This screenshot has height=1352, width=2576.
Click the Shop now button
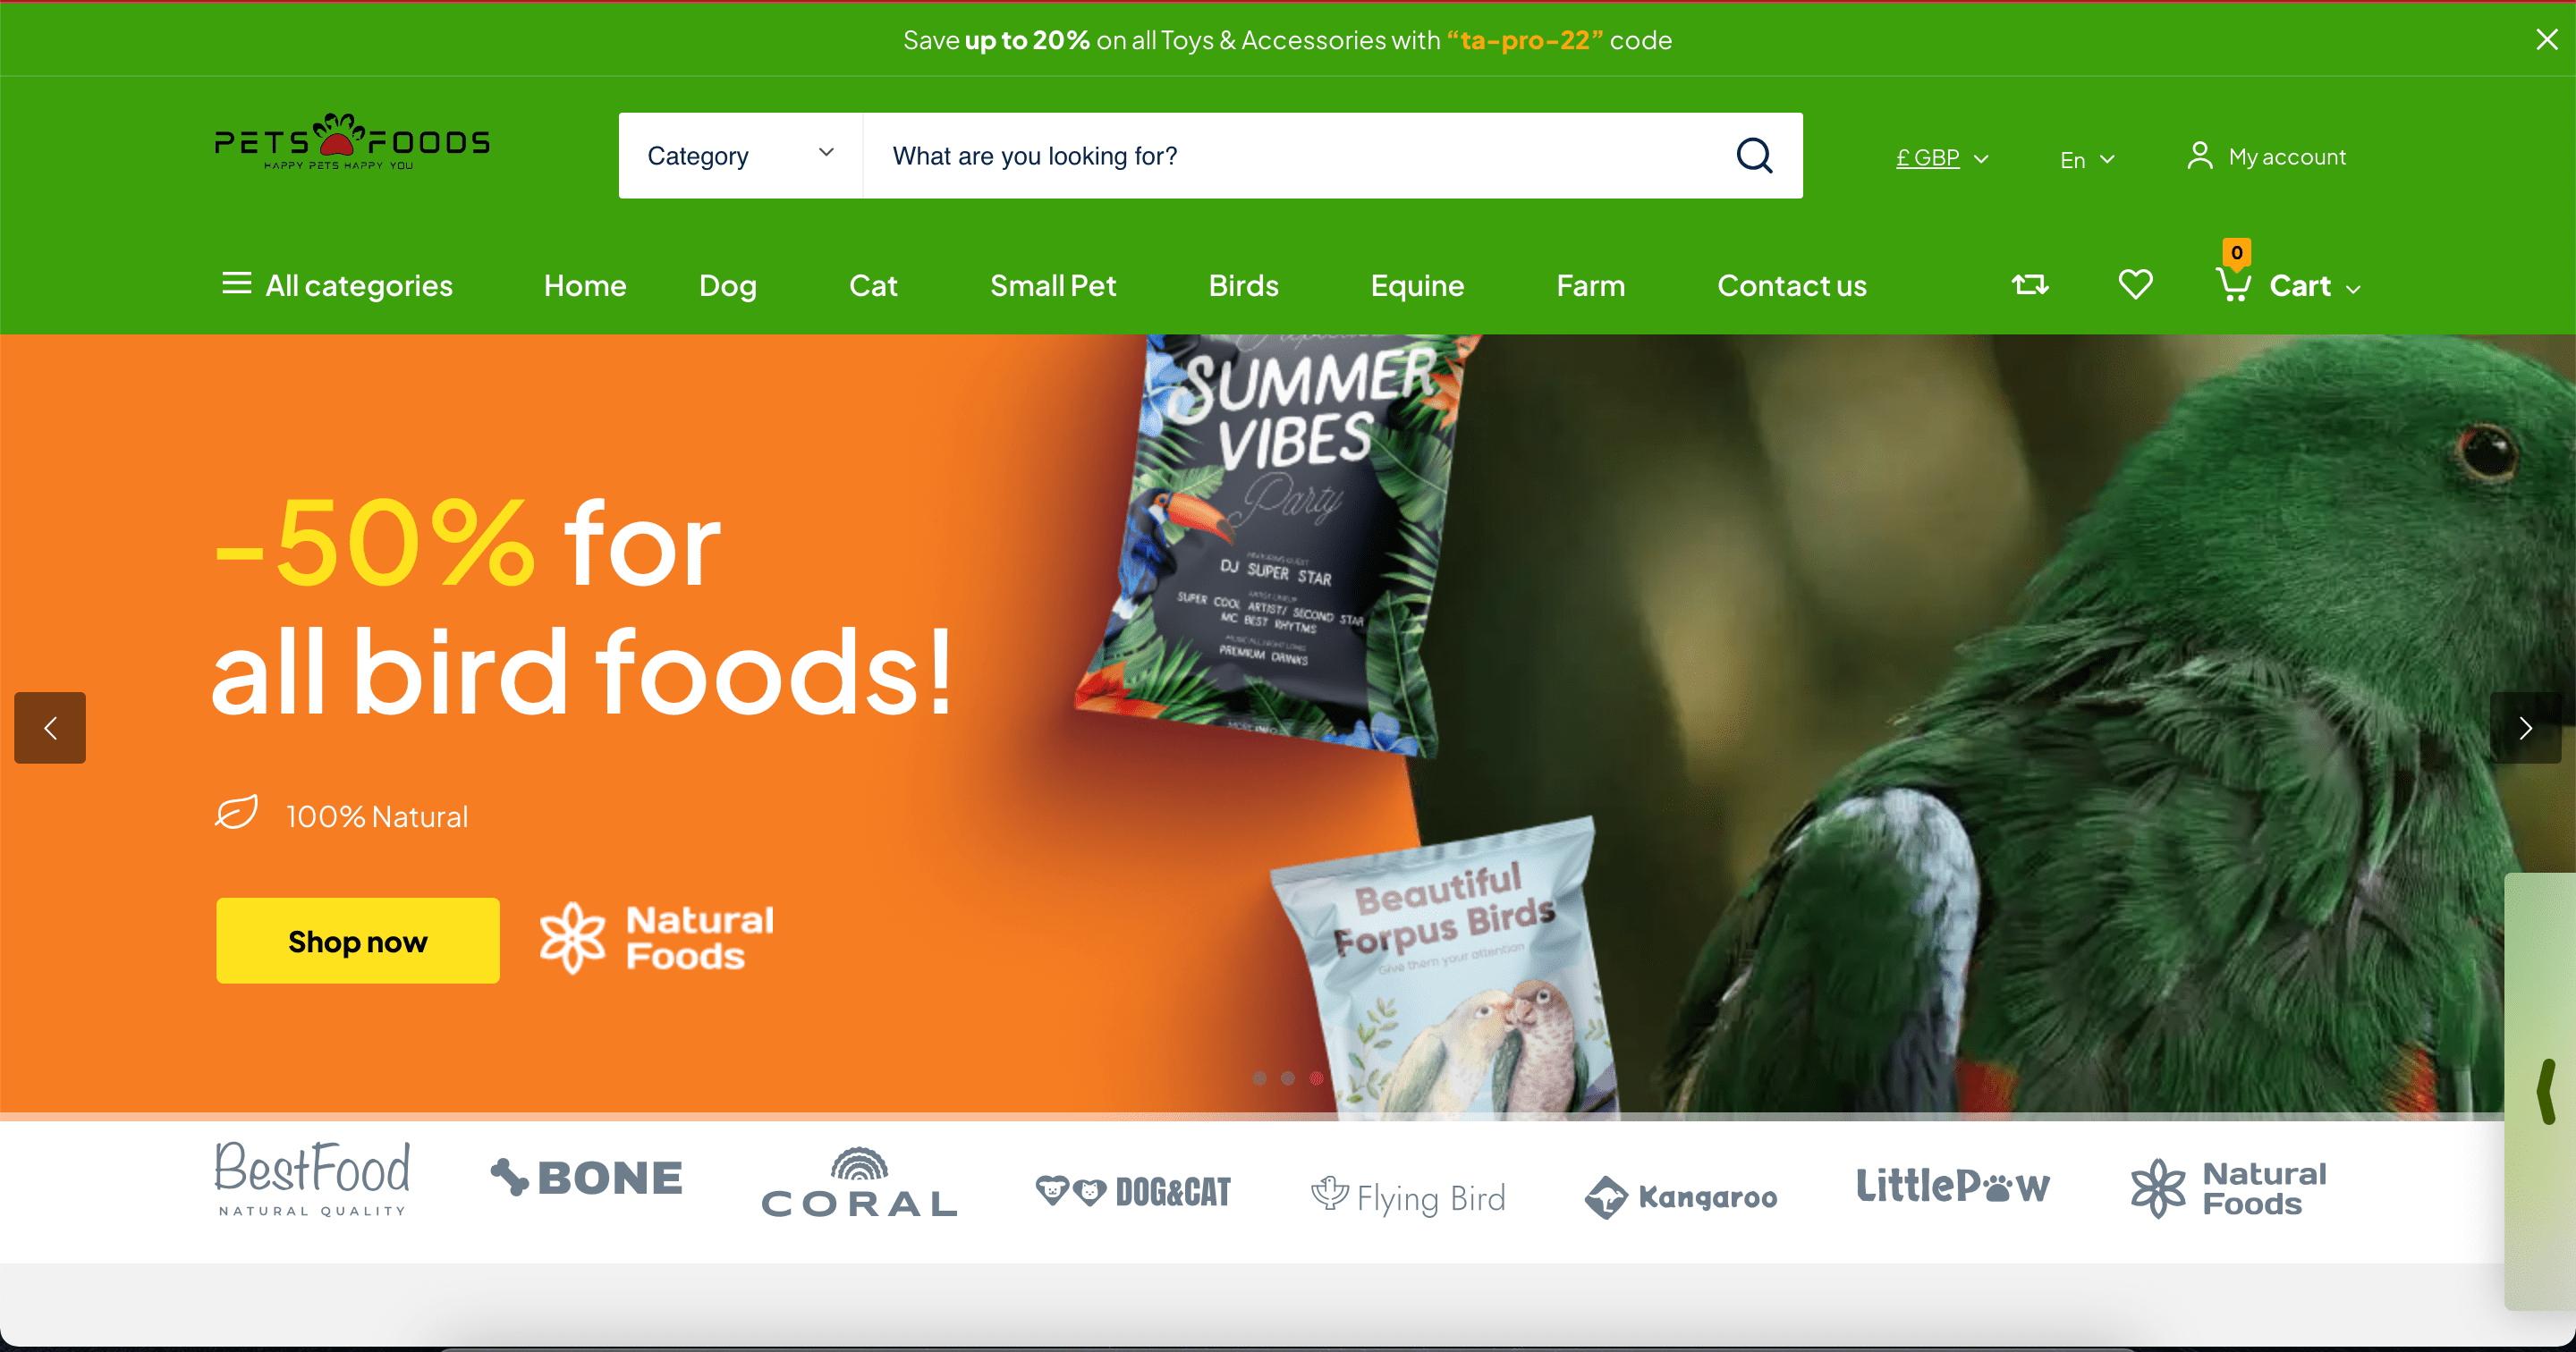tap(358, 941)
